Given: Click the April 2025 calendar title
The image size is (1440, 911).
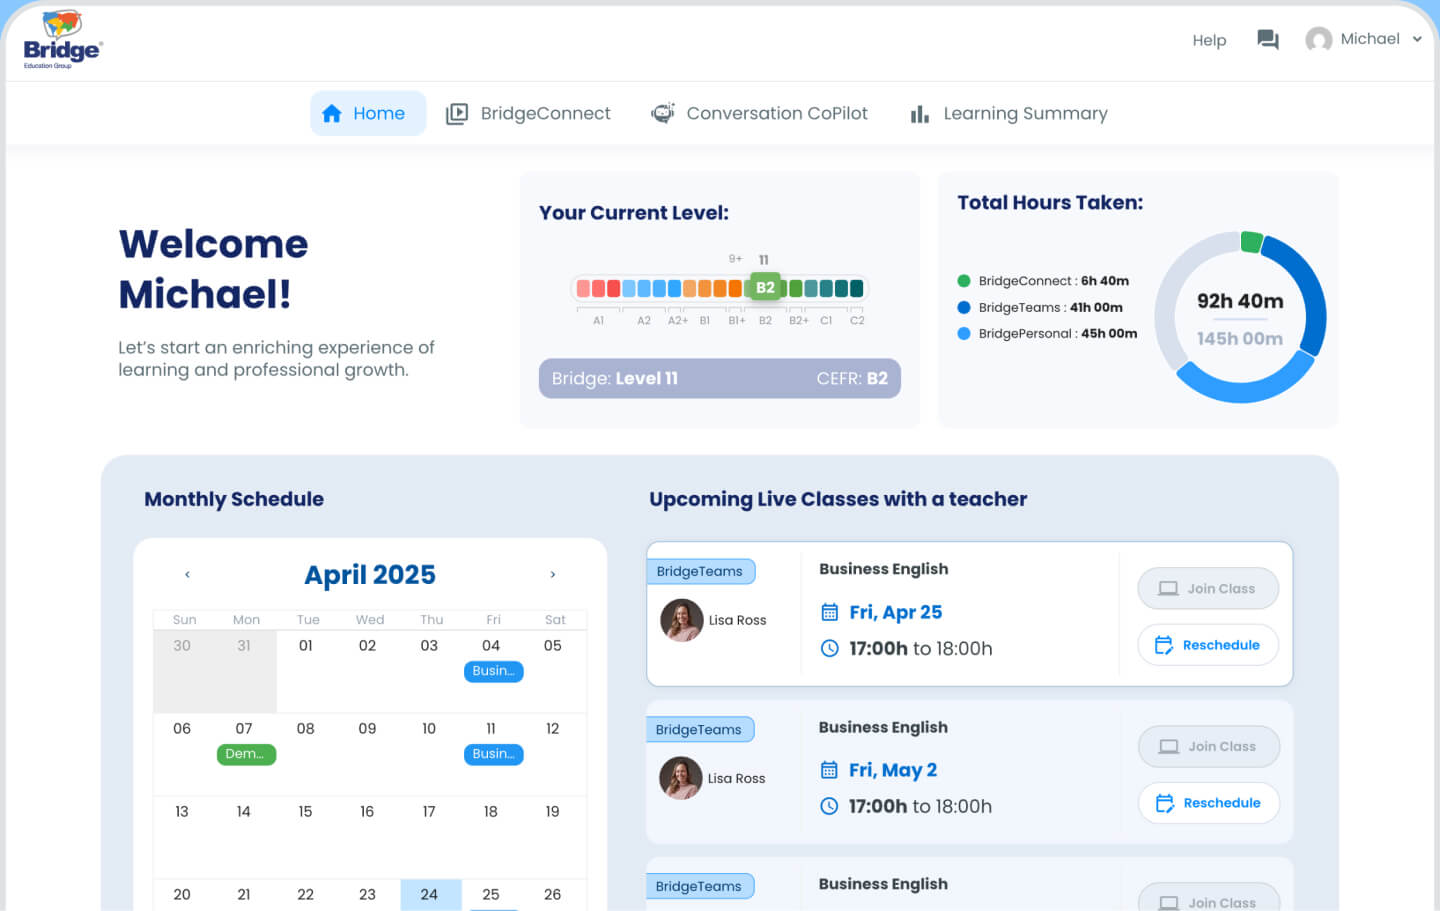Looking at the screenshot, I should click(x=370, y=575).
